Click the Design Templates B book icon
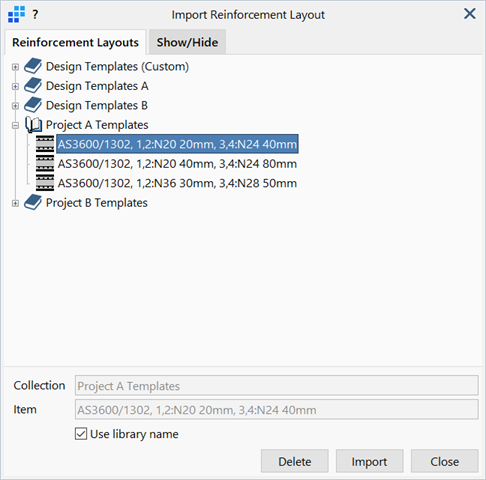The width and height of the screenshot is (486, 480). click(33, 105)
